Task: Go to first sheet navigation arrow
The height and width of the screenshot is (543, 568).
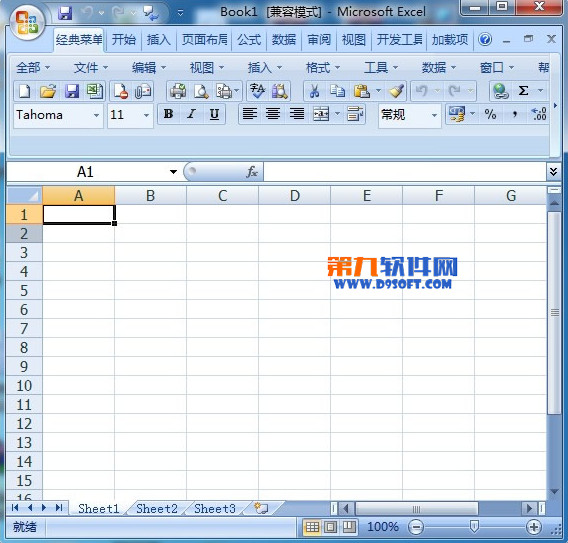Action: 15,508
